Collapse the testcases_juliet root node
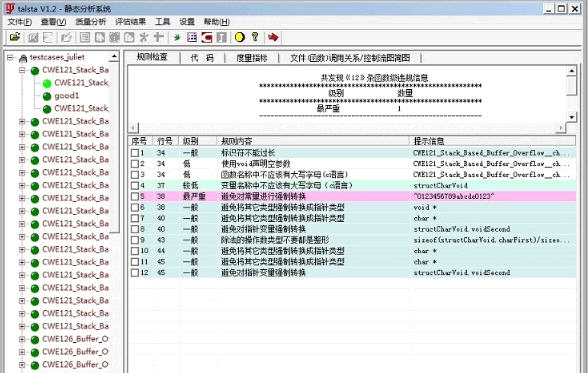The height and width of the screenshot is (373, 588). point(10,57)
